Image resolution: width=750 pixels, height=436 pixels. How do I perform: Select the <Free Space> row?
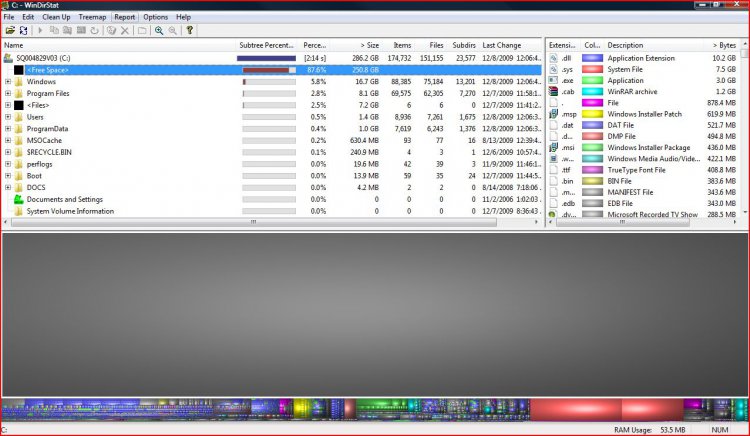pyautogui.click(x=272, y=70)
